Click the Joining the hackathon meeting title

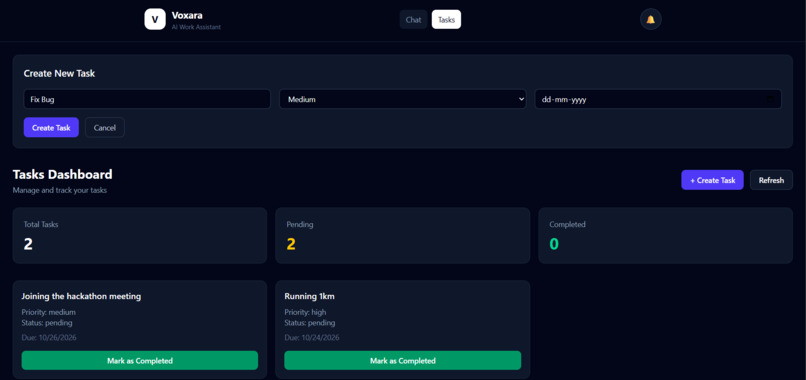pyautogui.click(x=81, y=296)
